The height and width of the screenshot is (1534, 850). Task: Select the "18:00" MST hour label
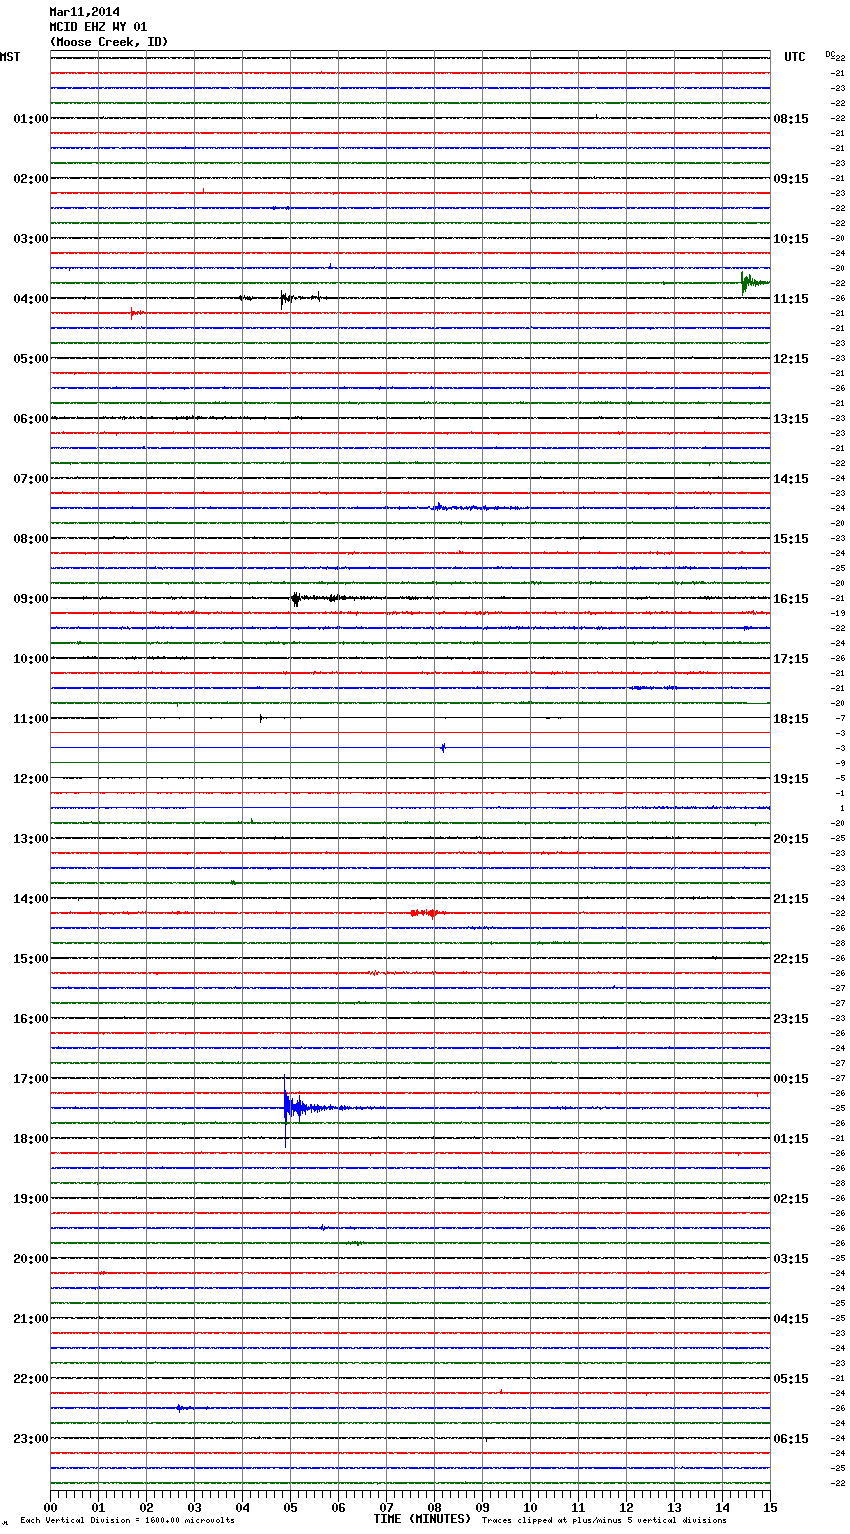pos(30,1139)
